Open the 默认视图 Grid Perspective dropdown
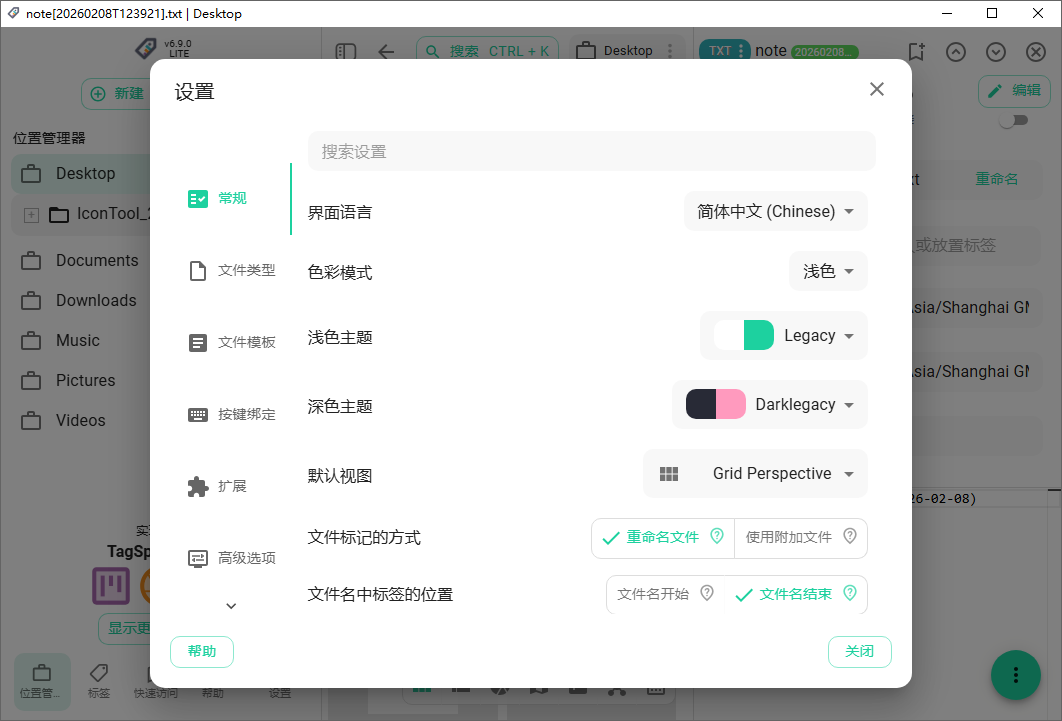1062x721 pixels. (755, 473)
